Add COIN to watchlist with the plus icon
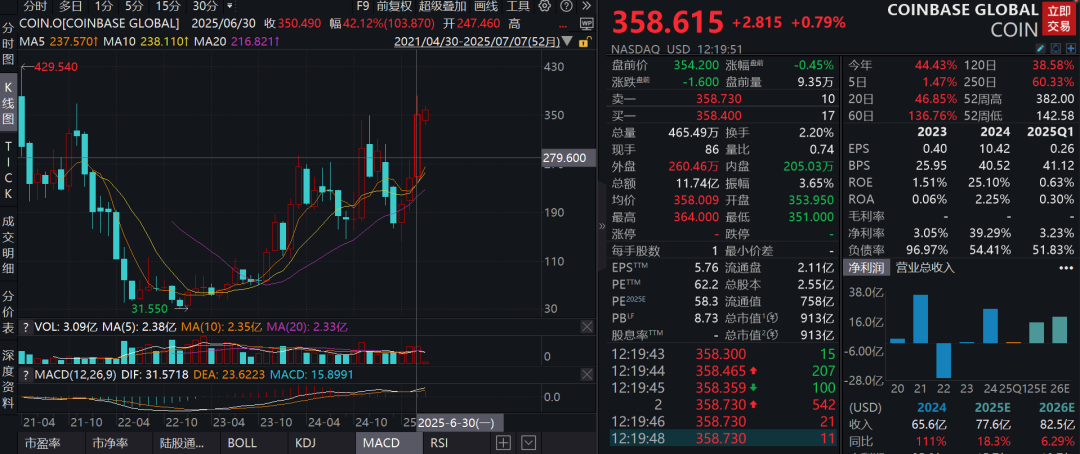1080x454 pixels. coord(1070,48)
